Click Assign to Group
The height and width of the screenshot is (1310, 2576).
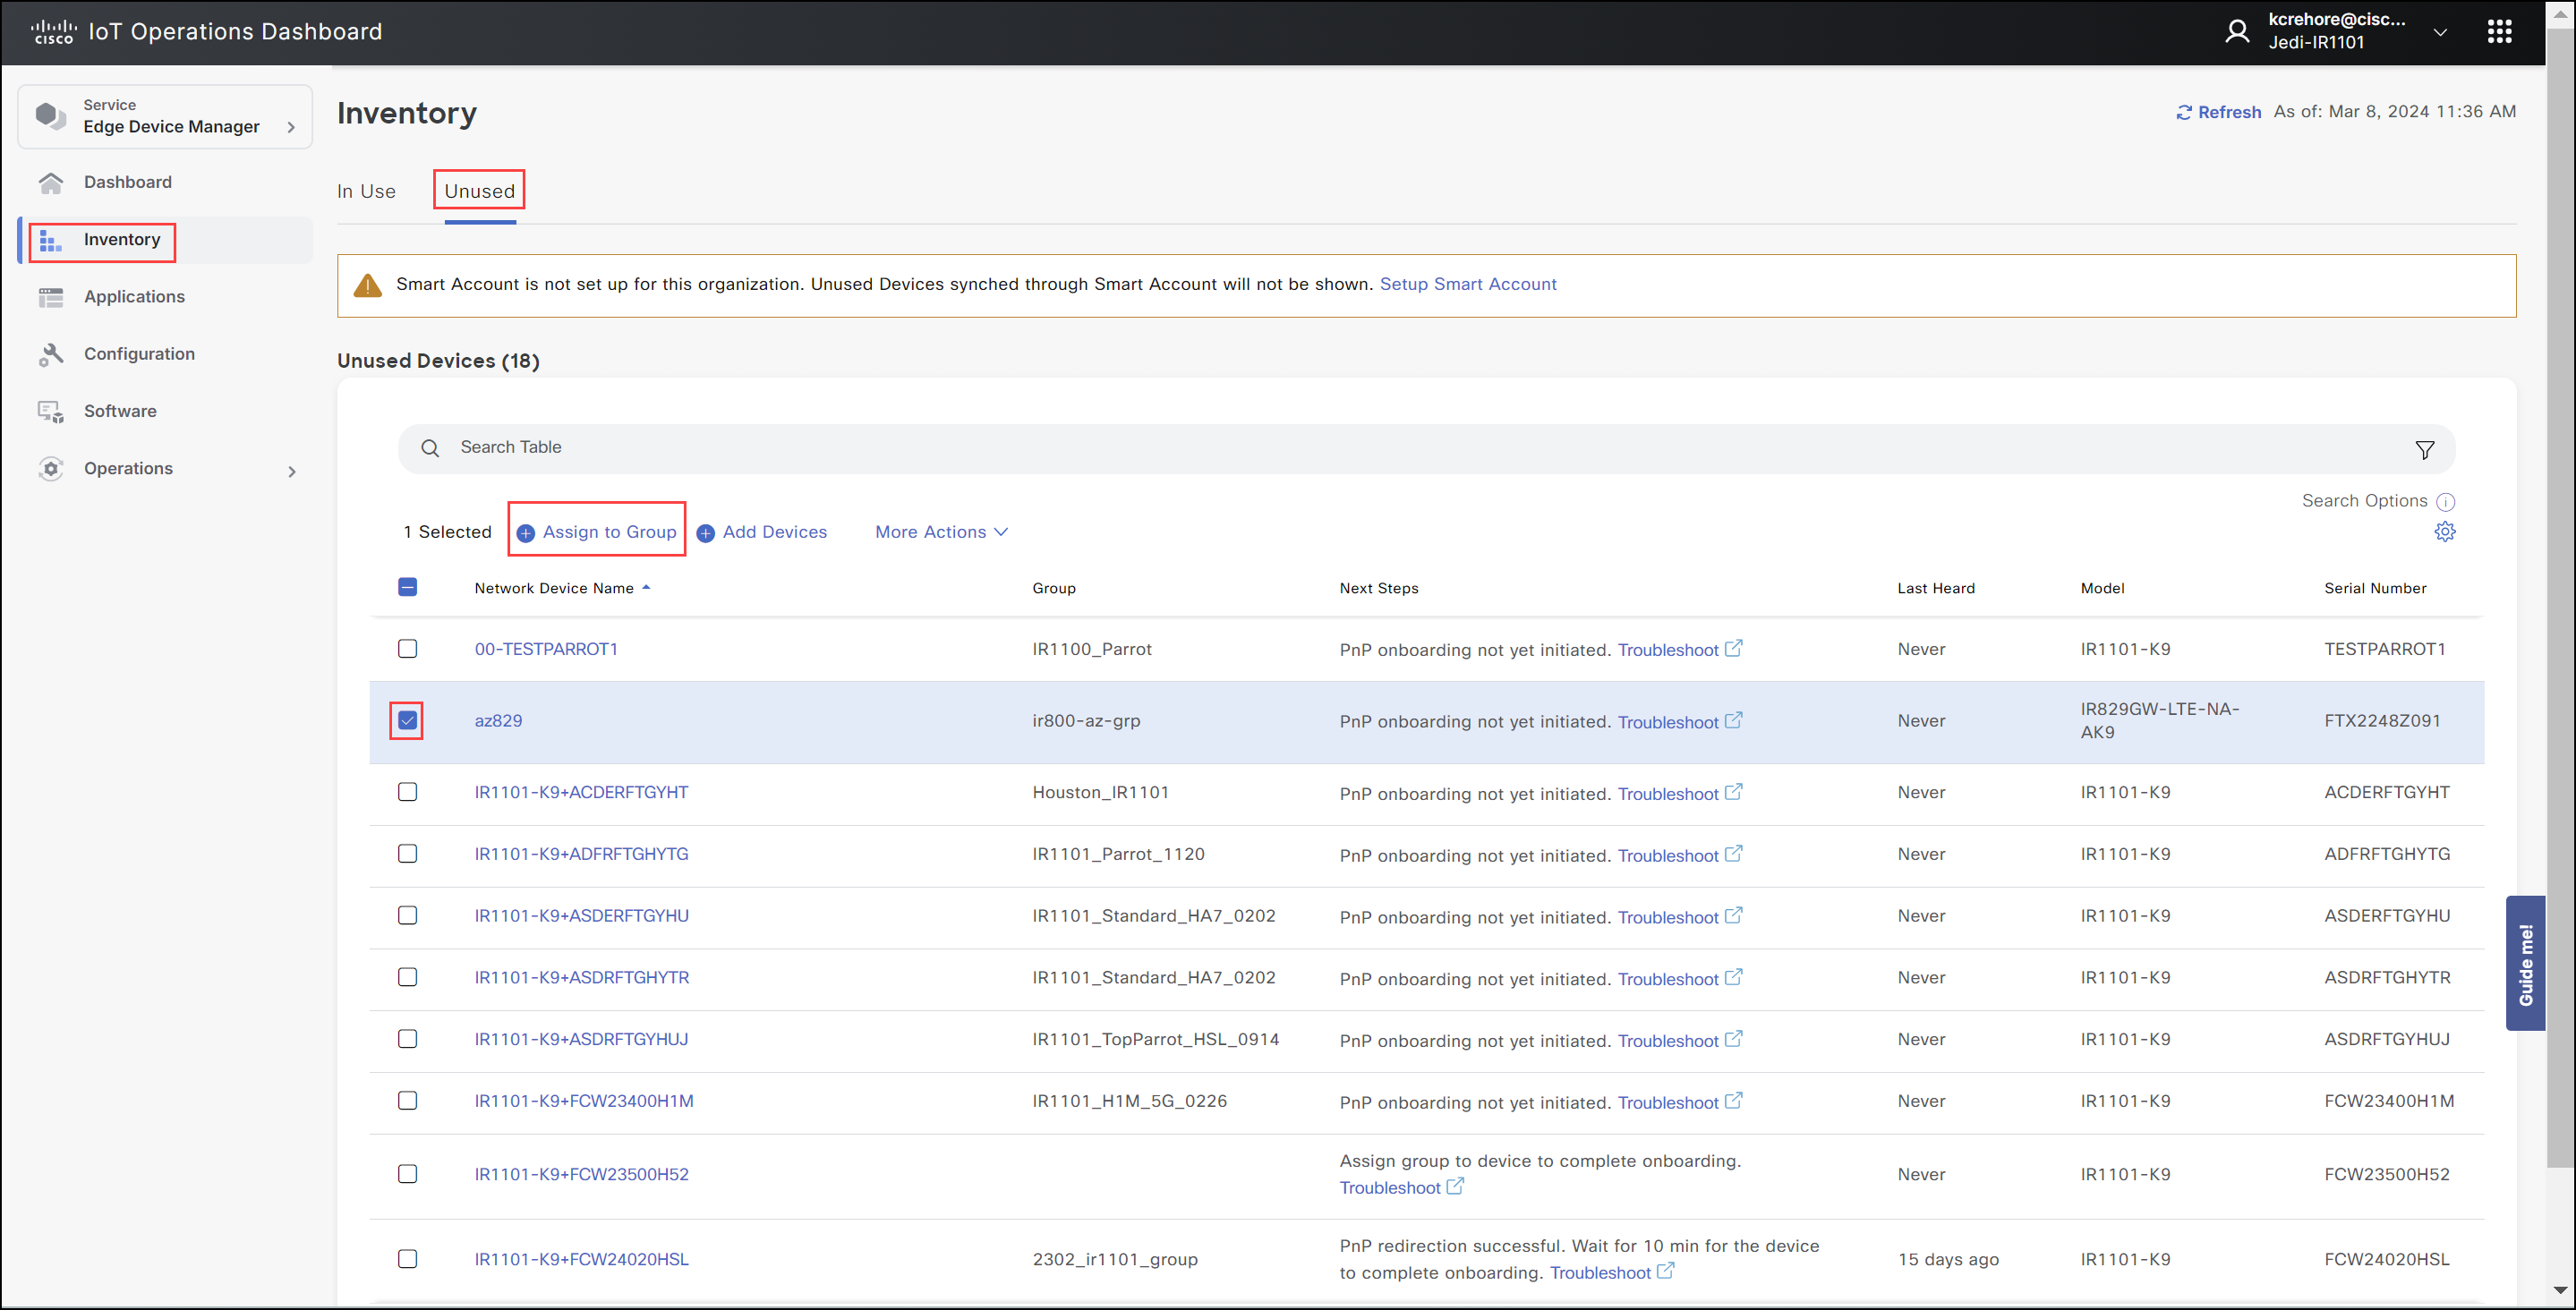[597, 532]
